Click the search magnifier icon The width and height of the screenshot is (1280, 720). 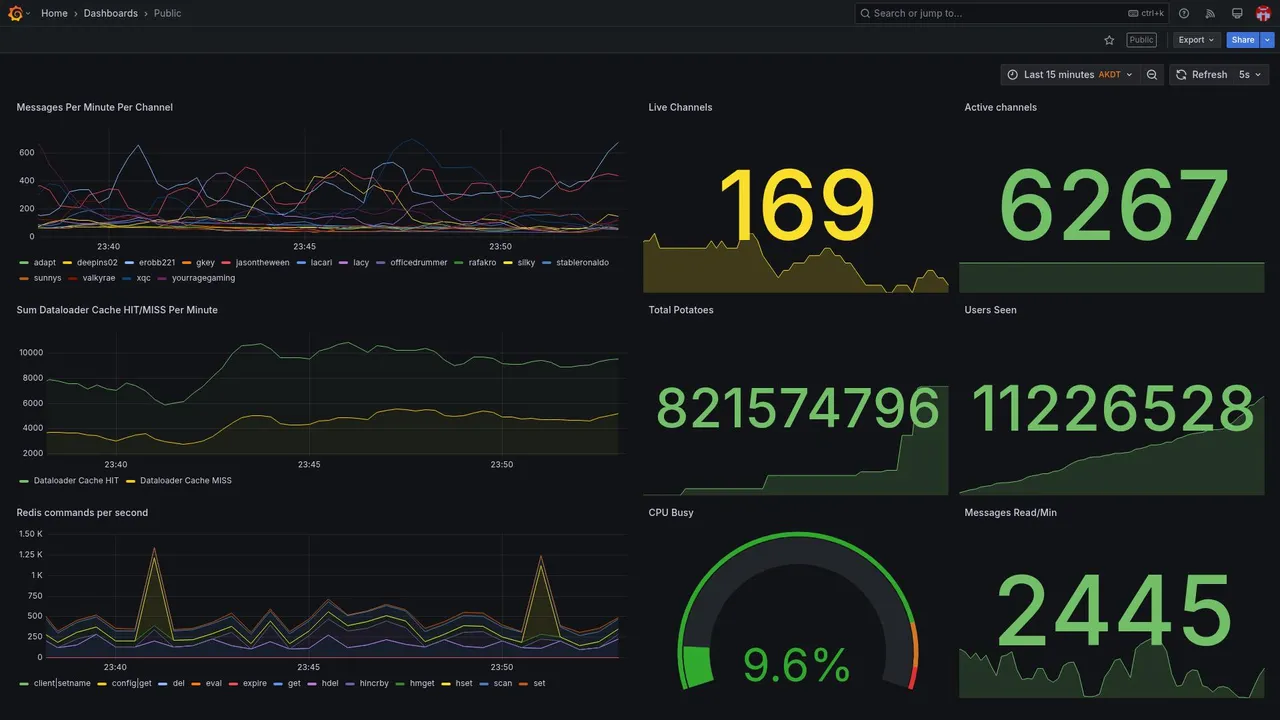865,13
